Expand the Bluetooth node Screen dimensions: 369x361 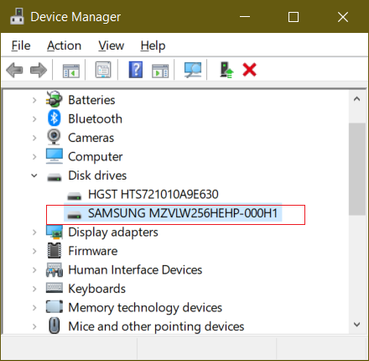point(34,119)
